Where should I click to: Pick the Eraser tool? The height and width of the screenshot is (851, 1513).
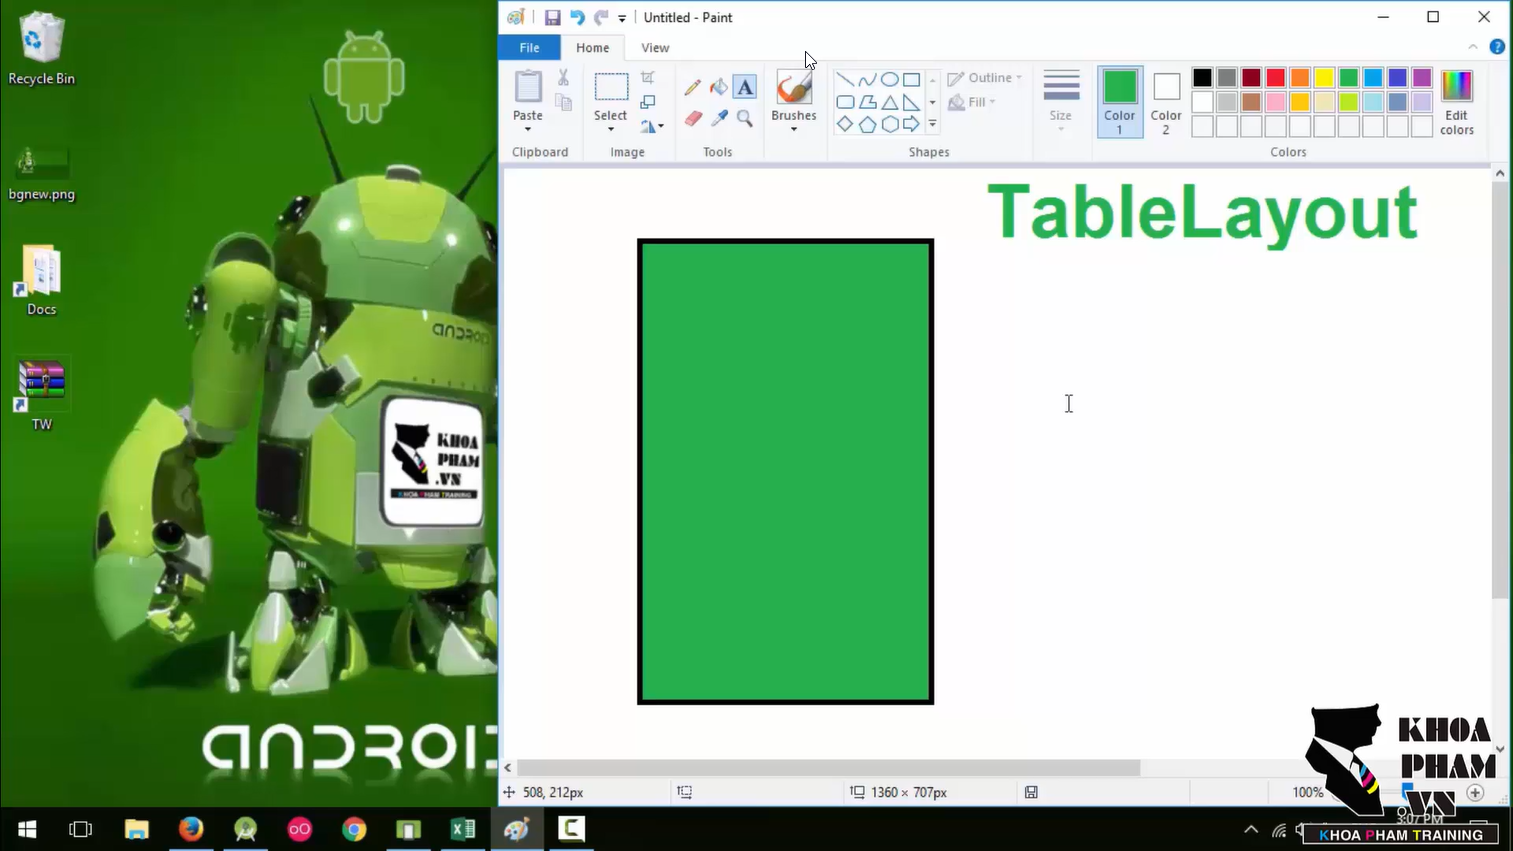click(x=693, y=118)
